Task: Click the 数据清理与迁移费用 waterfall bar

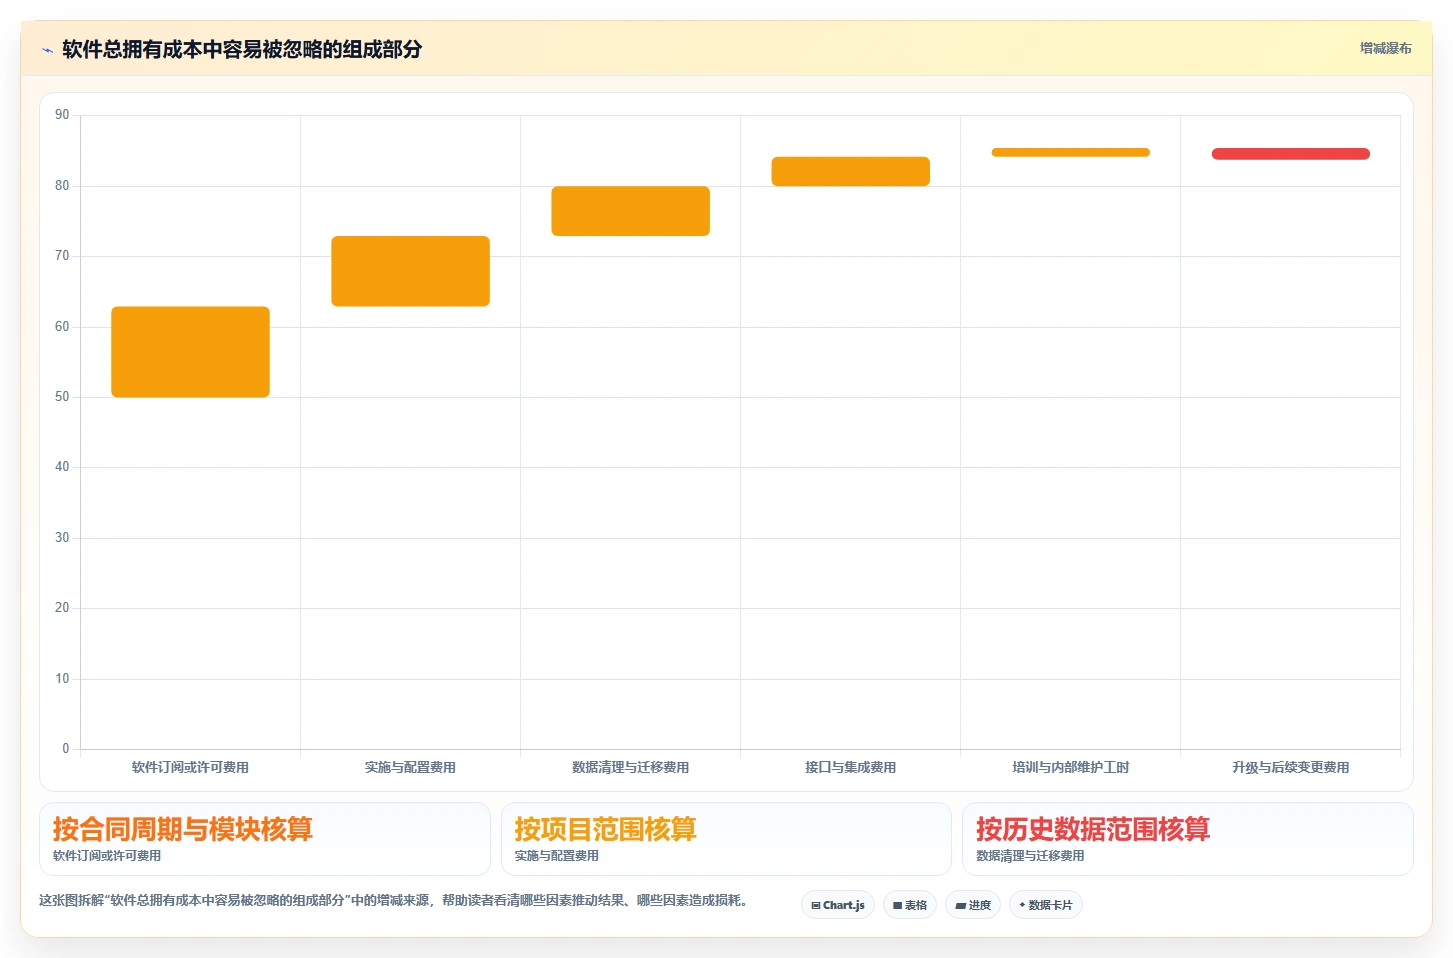Action: [630, 211]
